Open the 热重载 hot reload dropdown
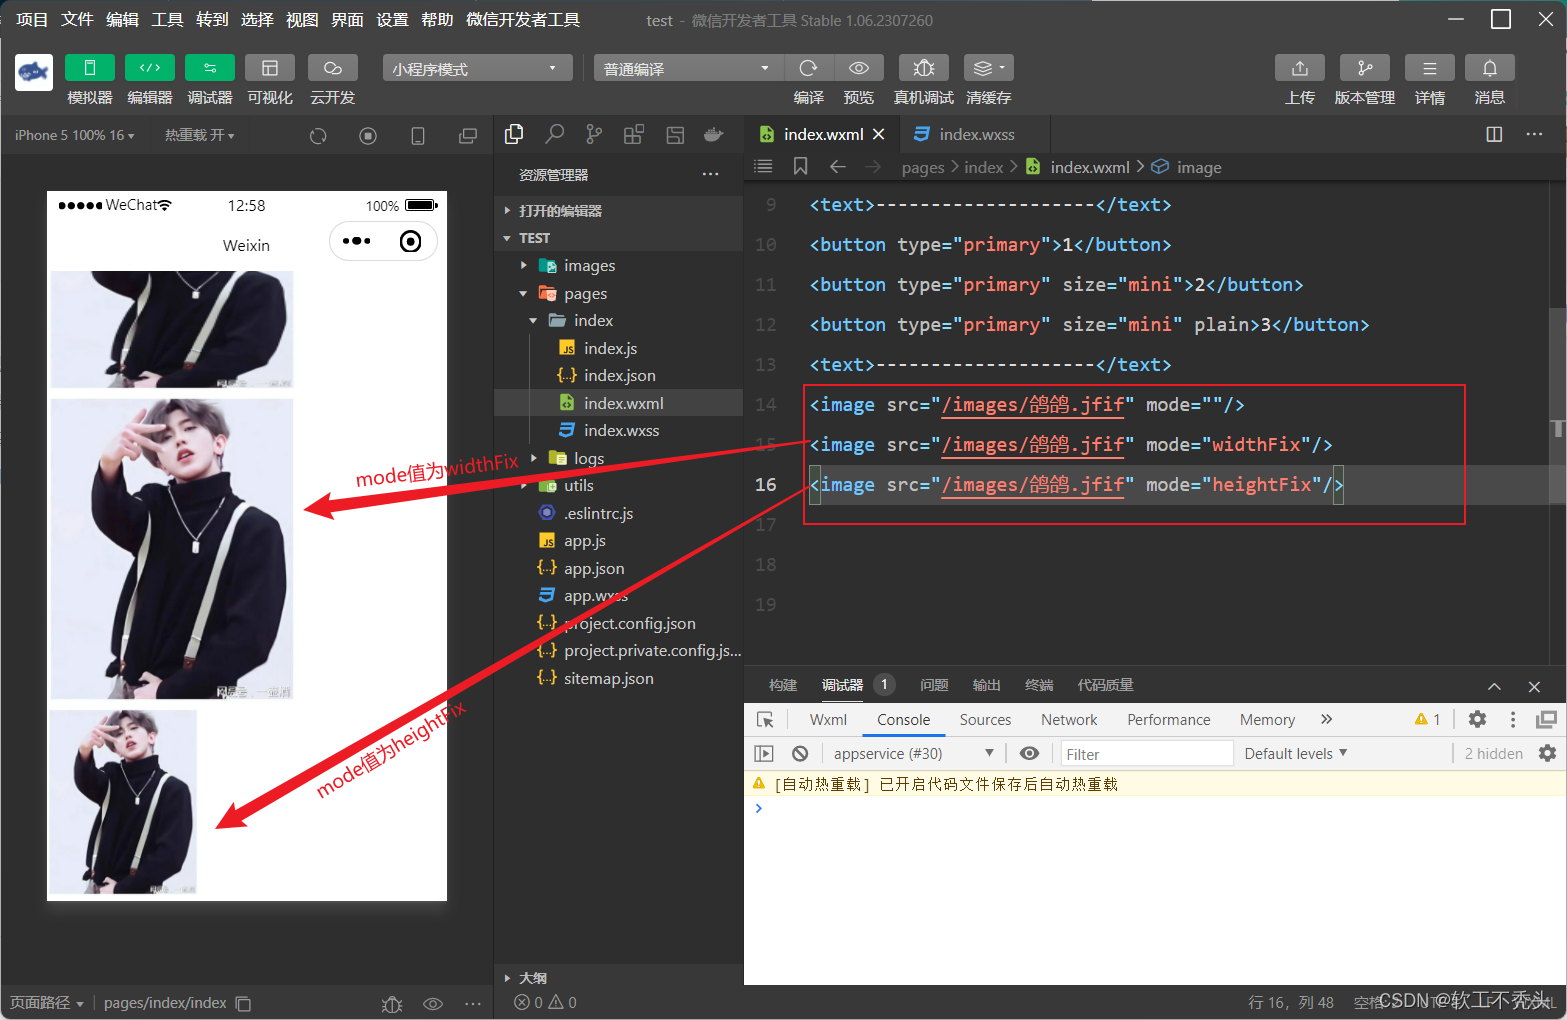The width and height of the screenshot is (1567, 1020). (x=200, y=135)
